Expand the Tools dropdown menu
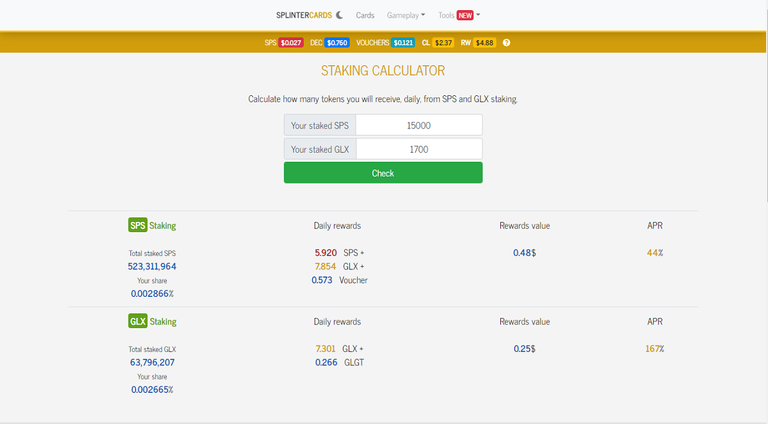 [446, 15]
